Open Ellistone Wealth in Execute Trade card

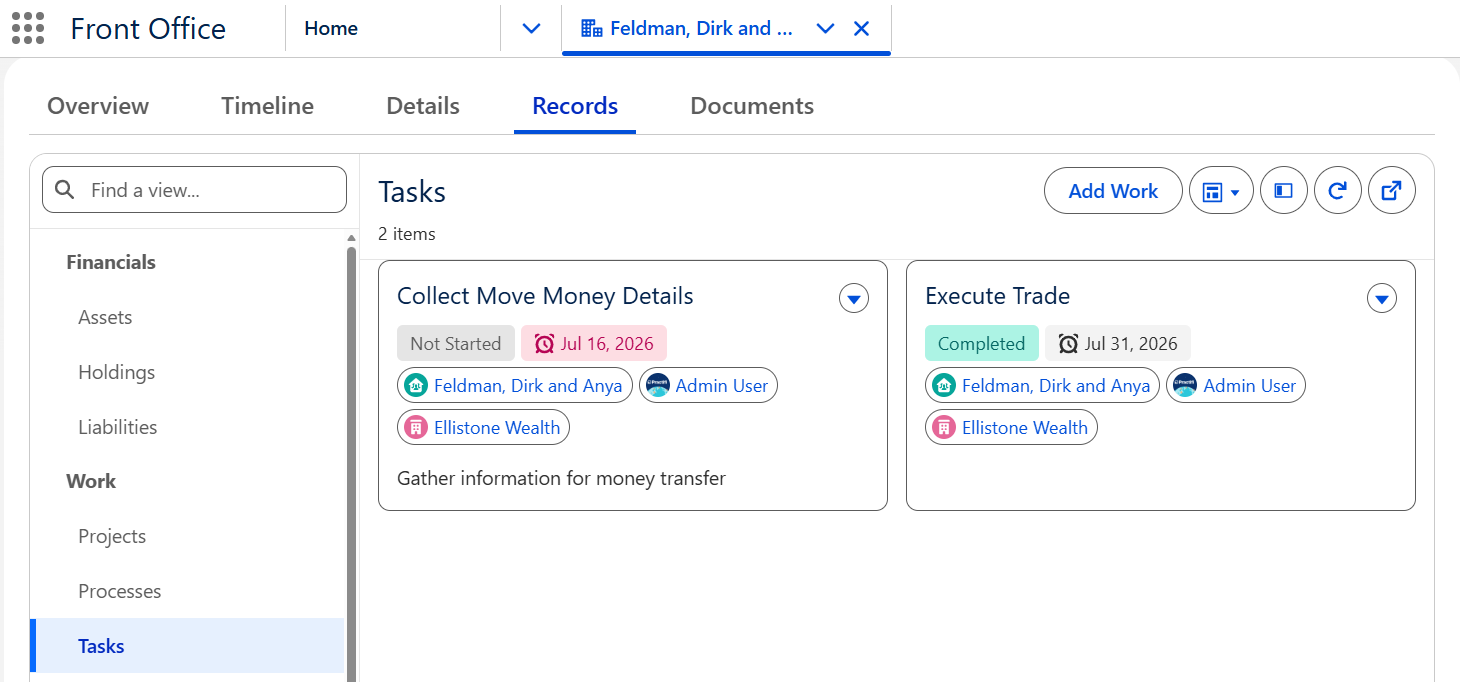(x=1025, y=428)
